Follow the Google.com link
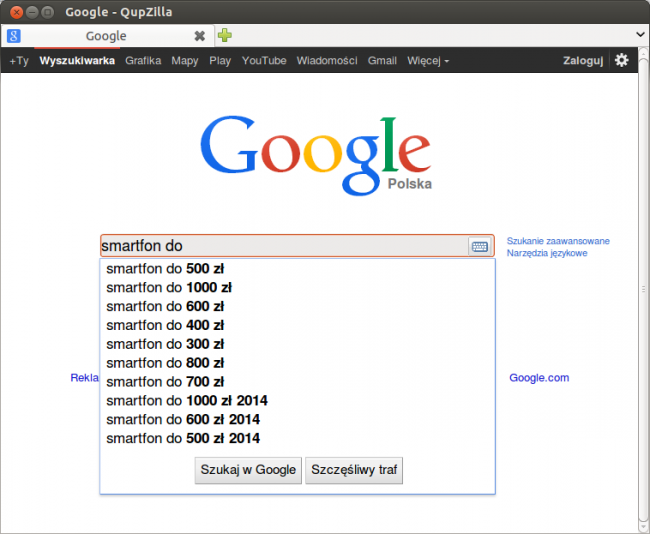Viewport: 650px width, 534px height. click(x=539, y=378)
